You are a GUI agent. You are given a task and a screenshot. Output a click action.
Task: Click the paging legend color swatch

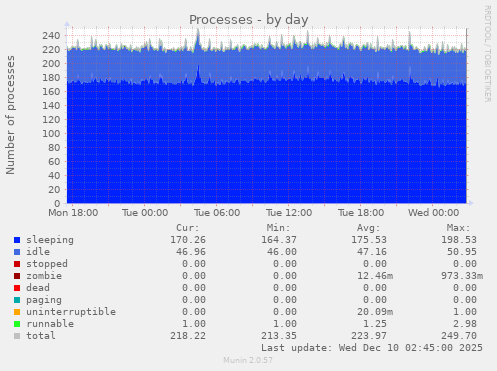coord(17,300)
